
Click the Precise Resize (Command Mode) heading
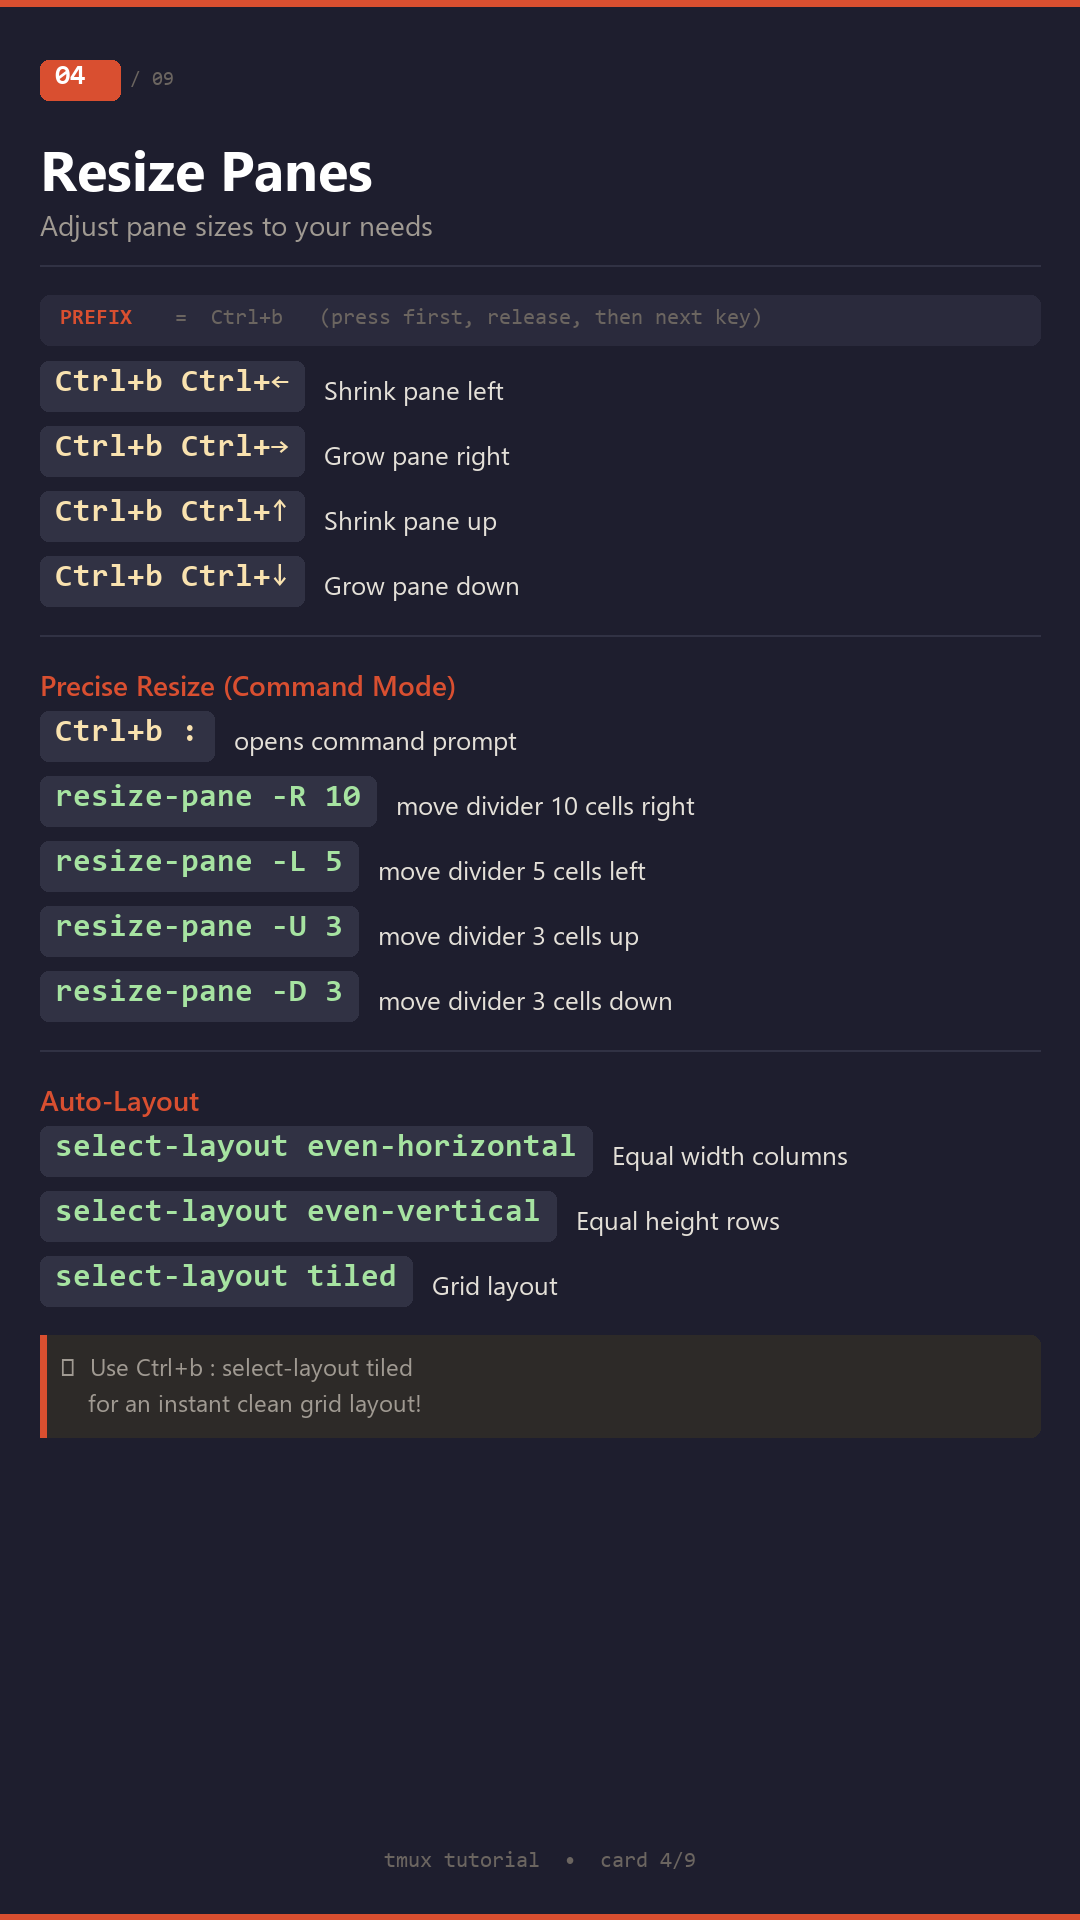[x=248, y=686]
